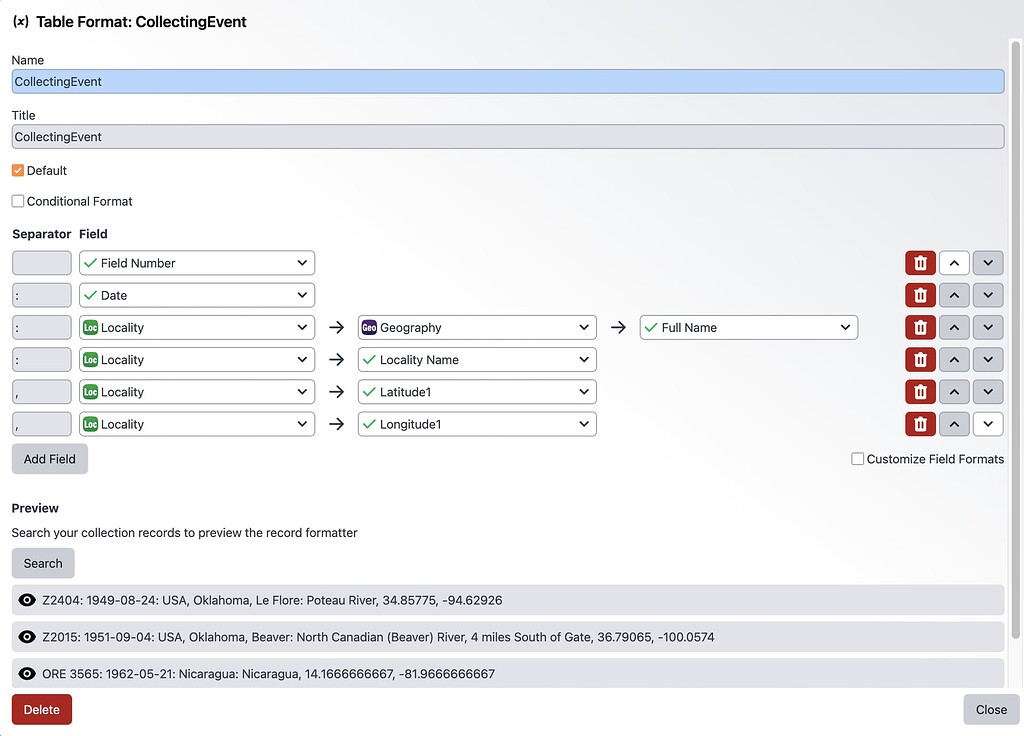Open the Geography field dropdown
The width and height of the screenshot is (1024, 736).
tap(476, 327)
